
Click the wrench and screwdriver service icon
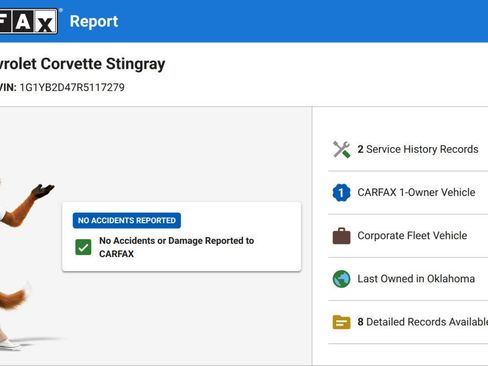pyautogui.click(x=341, y=149)
